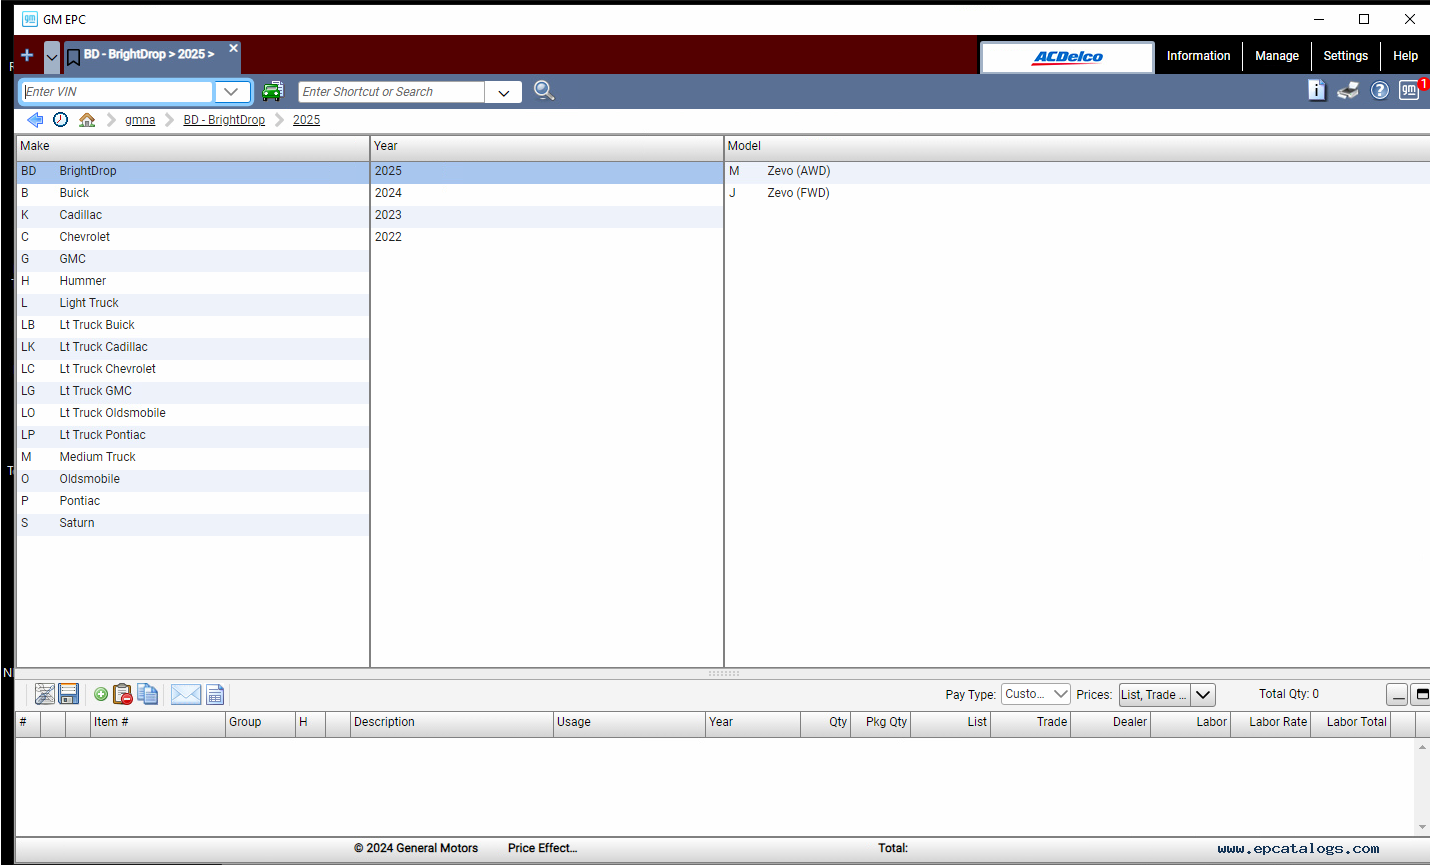Viewport: 1430px width, 865px height.
Task: Maximize the picklist panel button
Action: [1421, 694]
